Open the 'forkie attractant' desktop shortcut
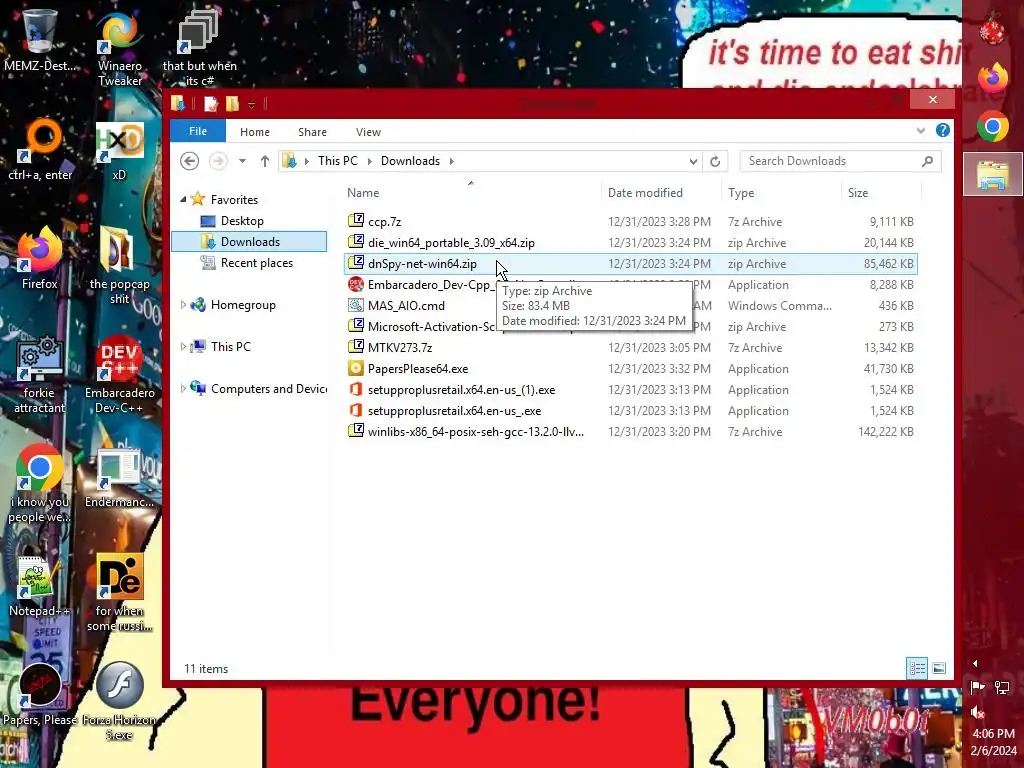Image resolution: width=1024 pixels, height=768 pixels. pyautogui.click(x=39, y=375)
